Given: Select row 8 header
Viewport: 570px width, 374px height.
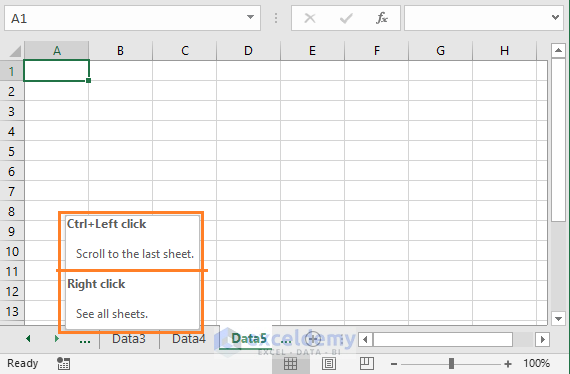Looking at the screenshot, I should (x=12, y=211).
